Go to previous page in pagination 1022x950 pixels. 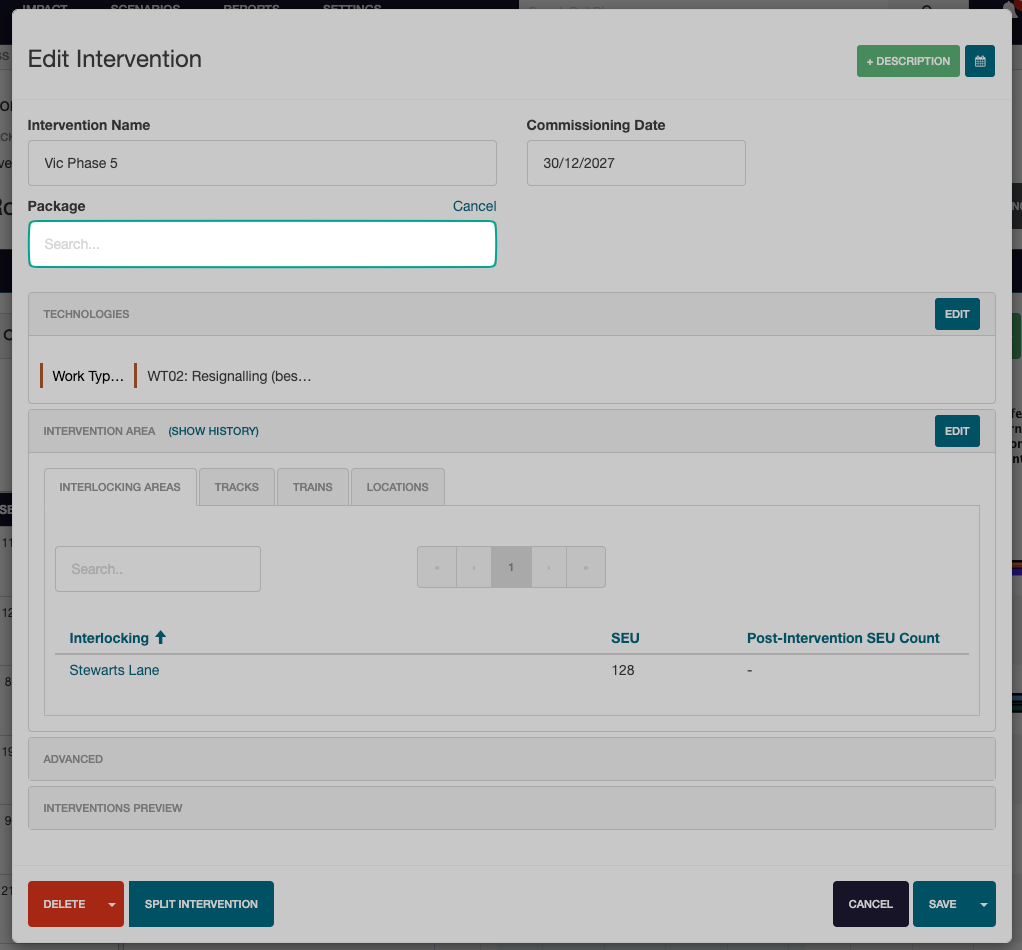tap(474, 567)
